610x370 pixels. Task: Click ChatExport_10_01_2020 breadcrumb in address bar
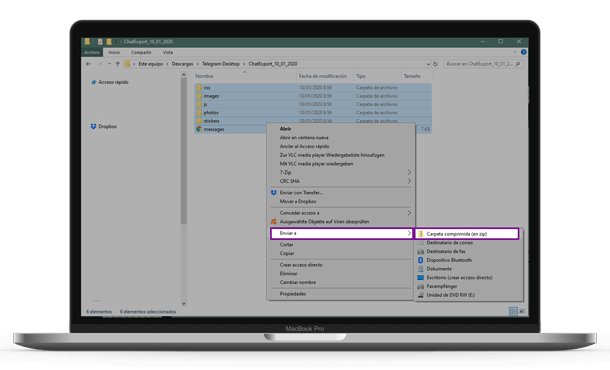tap(273, 64)
